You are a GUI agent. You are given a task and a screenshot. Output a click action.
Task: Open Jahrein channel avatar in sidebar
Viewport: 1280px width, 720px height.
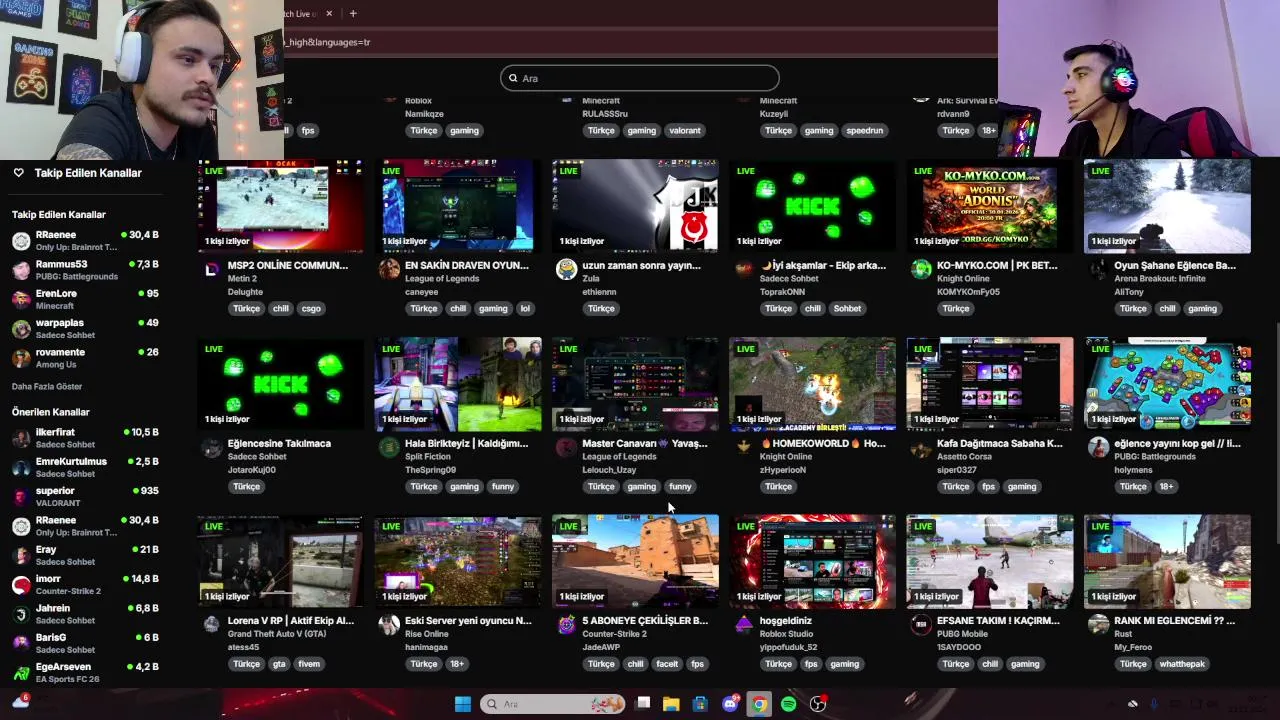(21, 614)
